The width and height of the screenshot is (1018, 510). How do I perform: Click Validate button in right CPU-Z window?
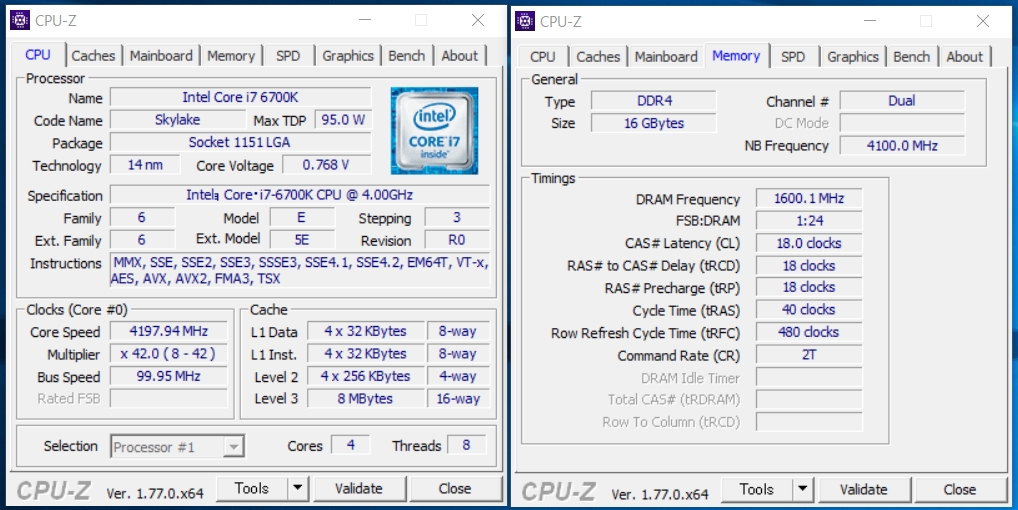click(x=863, y=489)
